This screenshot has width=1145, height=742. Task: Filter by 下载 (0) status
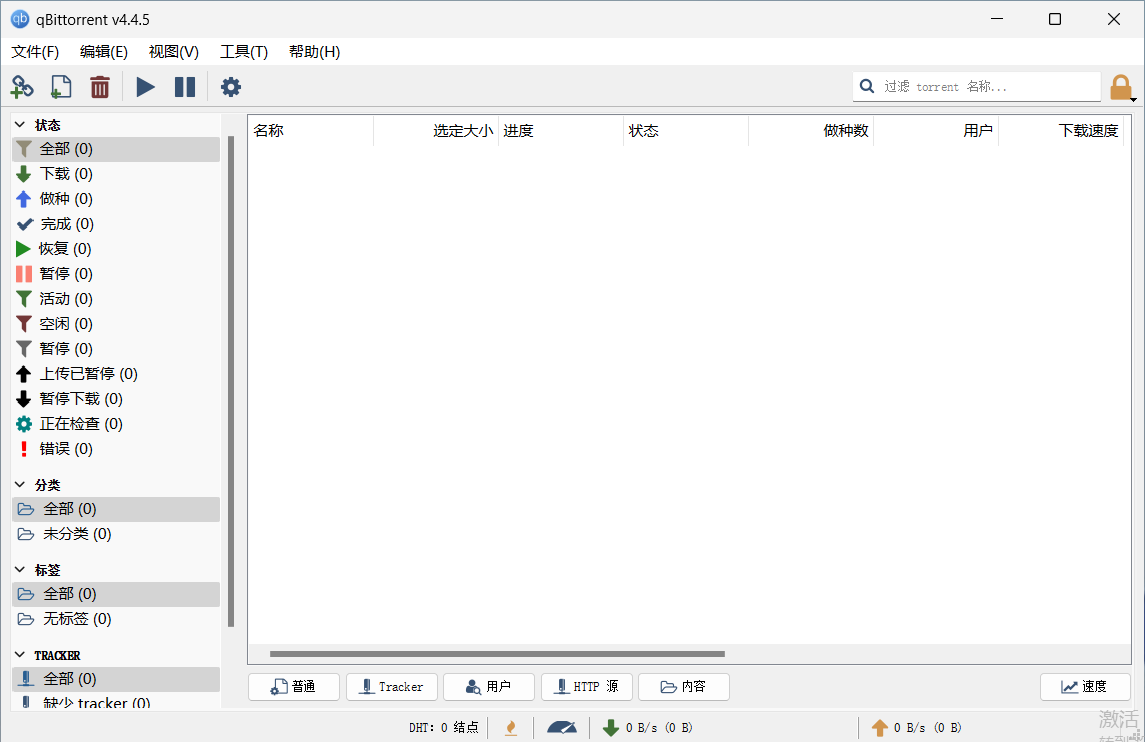(x=116, y=174)
